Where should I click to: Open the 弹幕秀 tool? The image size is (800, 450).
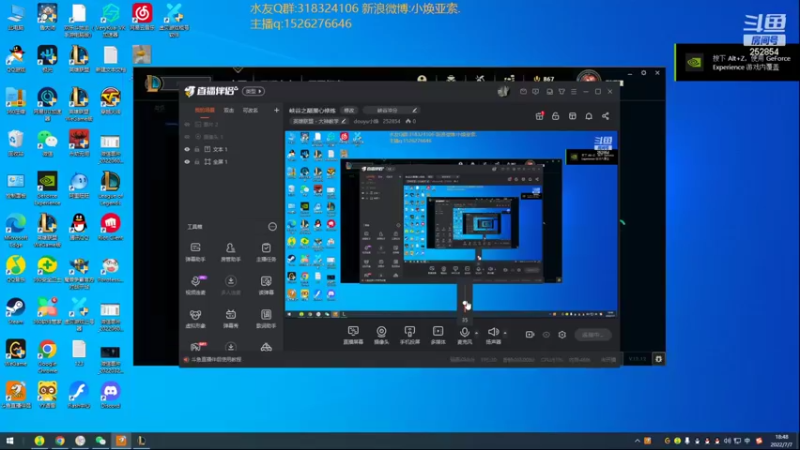point(231,318)
